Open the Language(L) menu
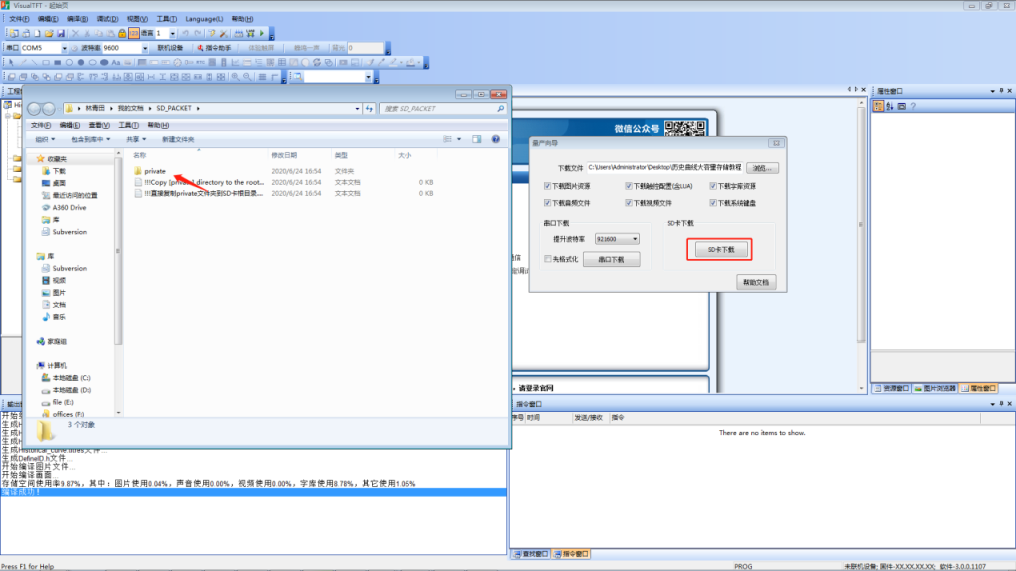This screenshot has height=571, width=1016. point(204,19)
